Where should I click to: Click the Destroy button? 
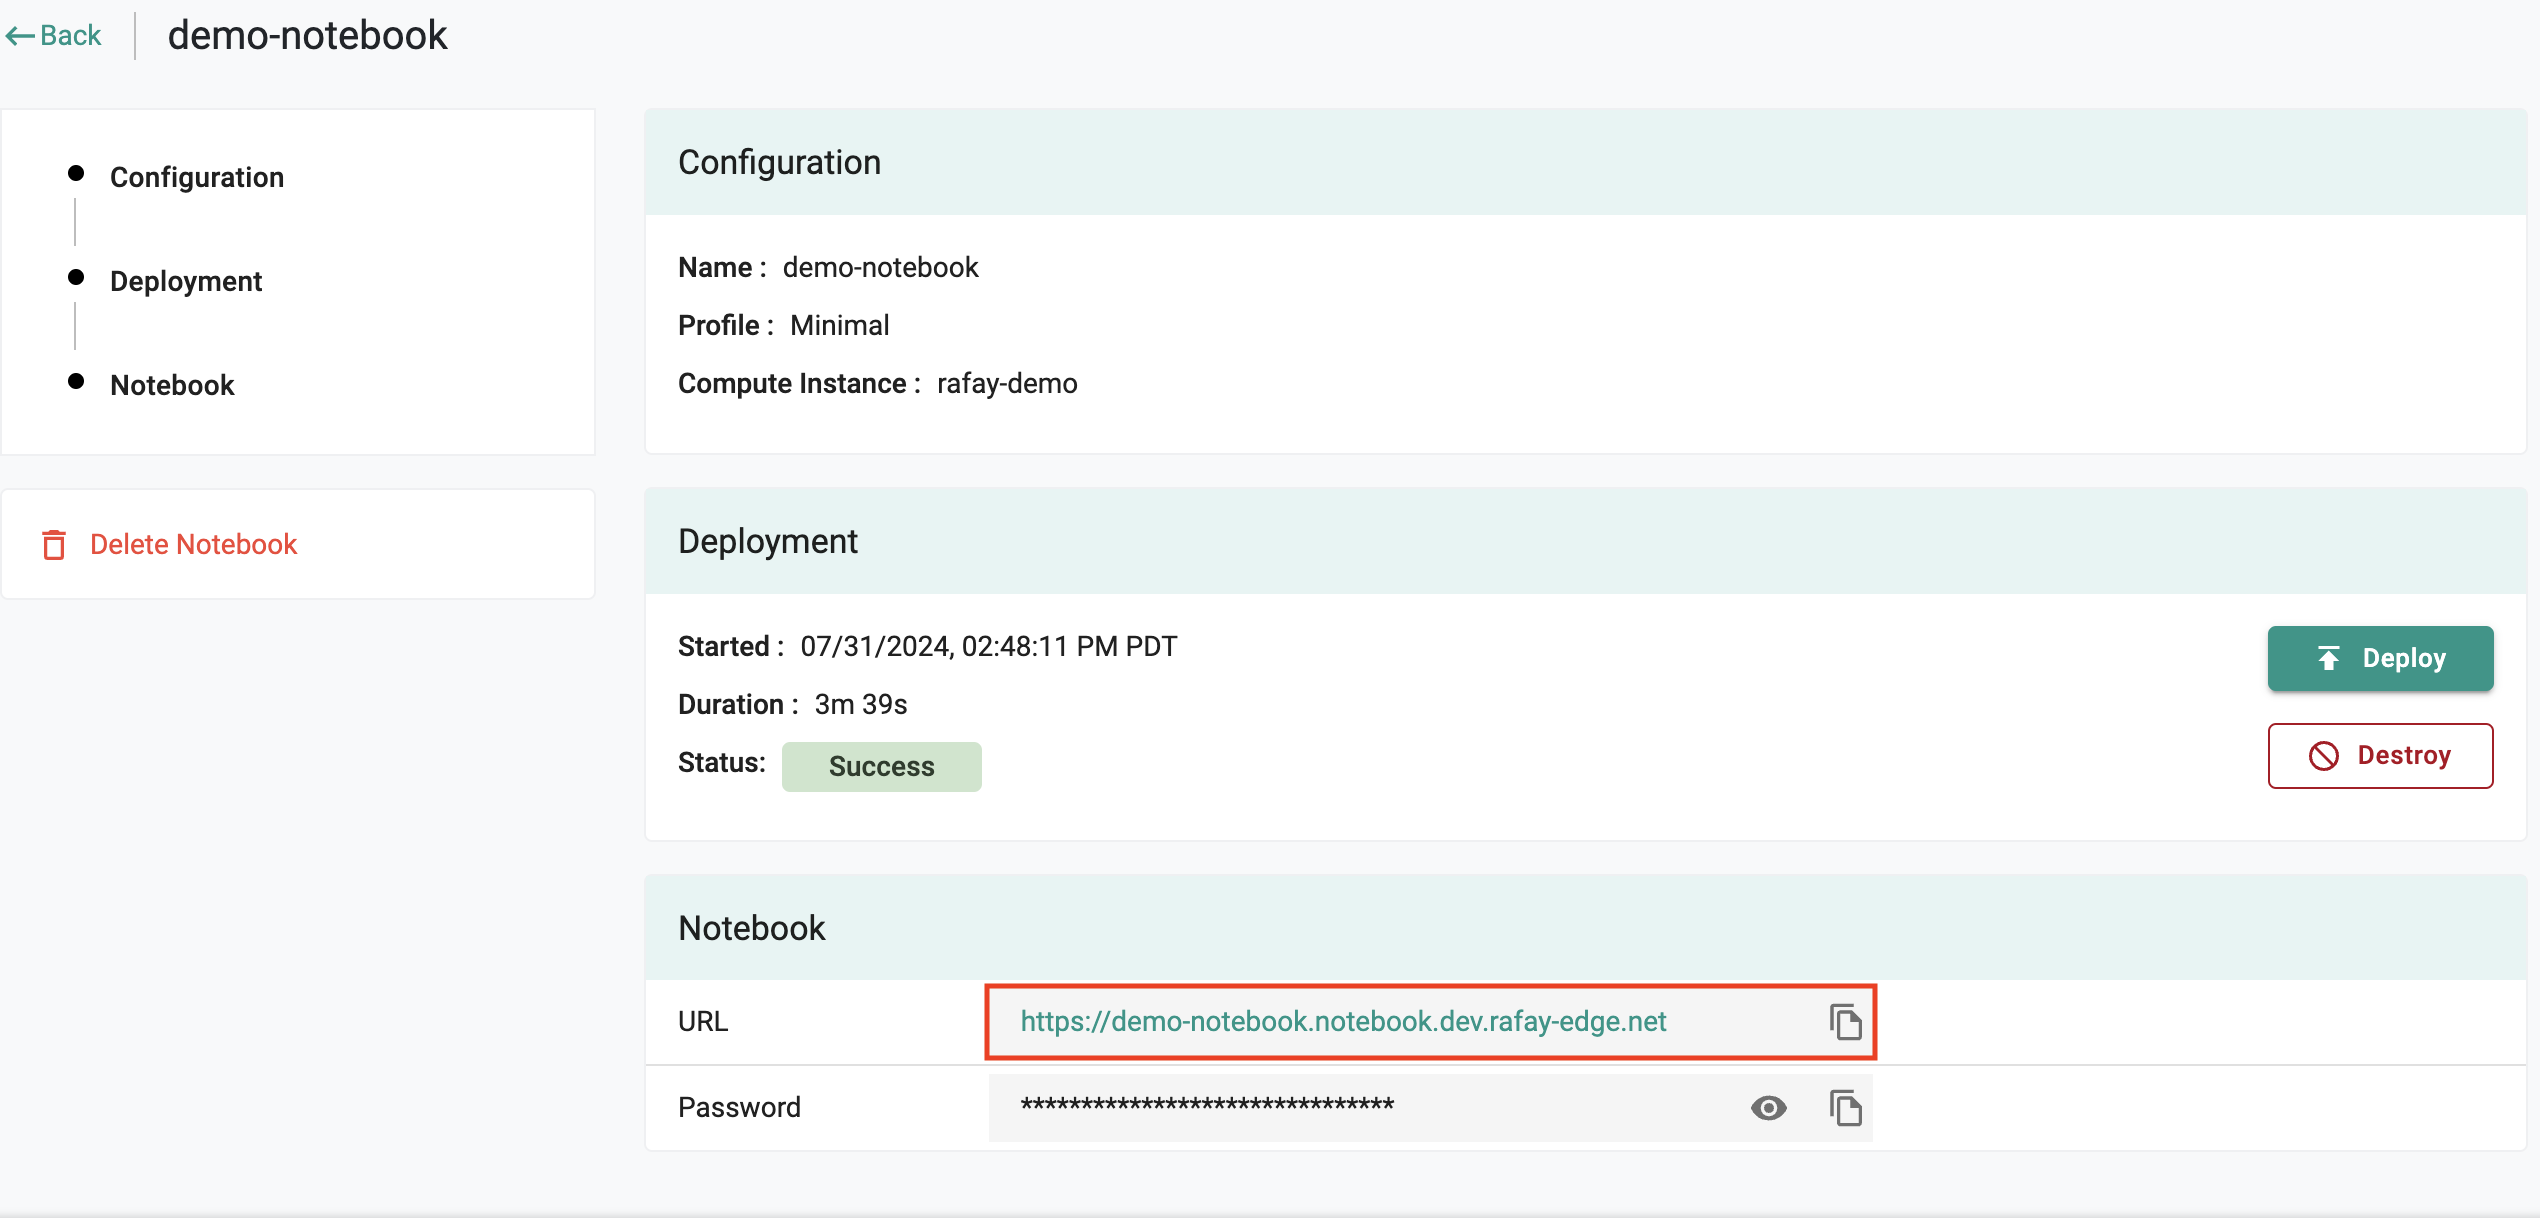click(2380, 755)
